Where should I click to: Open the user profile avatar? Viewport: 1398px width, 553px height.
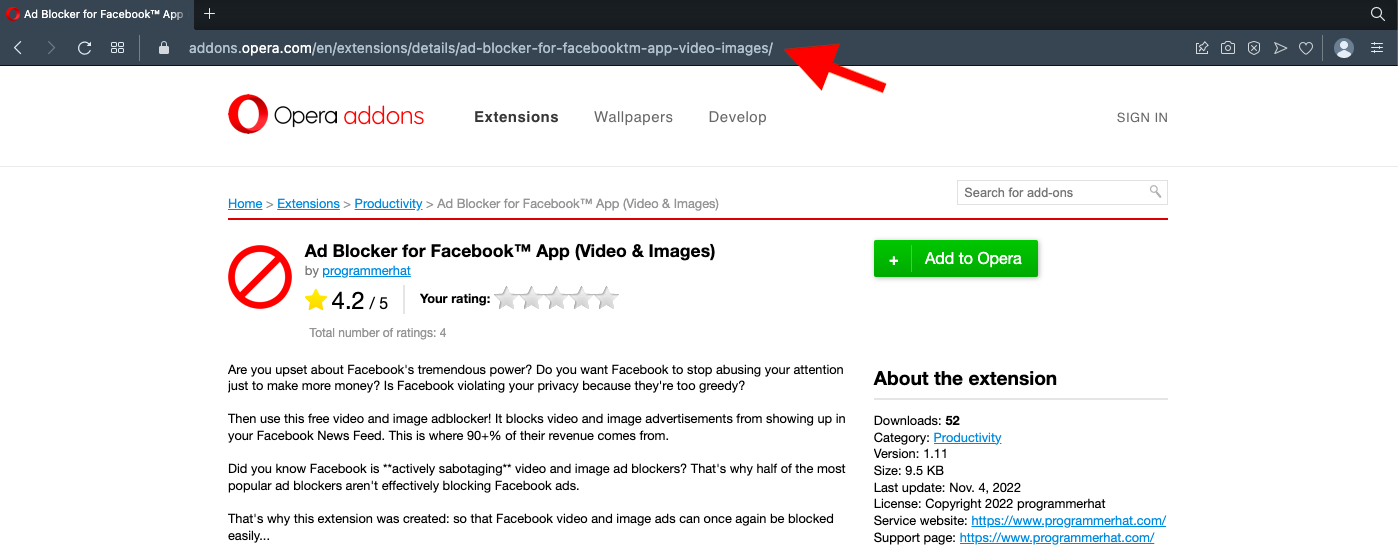1344,48
